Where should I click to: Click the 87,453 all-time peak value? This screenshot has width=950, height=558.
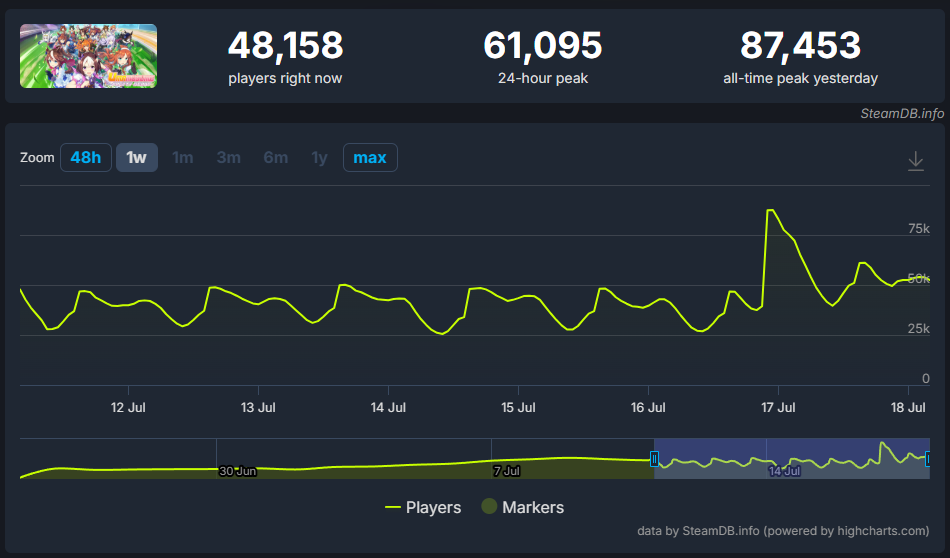[x=800, y=45]
